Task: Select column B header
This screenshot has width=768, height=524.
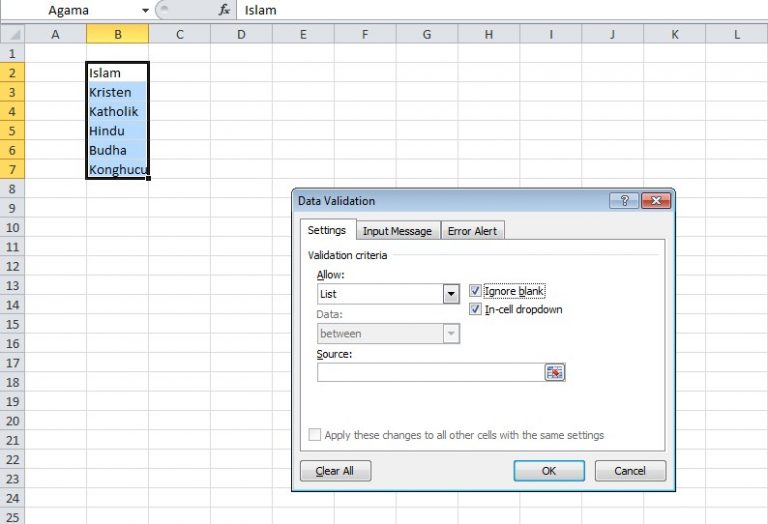Action: 118,34
